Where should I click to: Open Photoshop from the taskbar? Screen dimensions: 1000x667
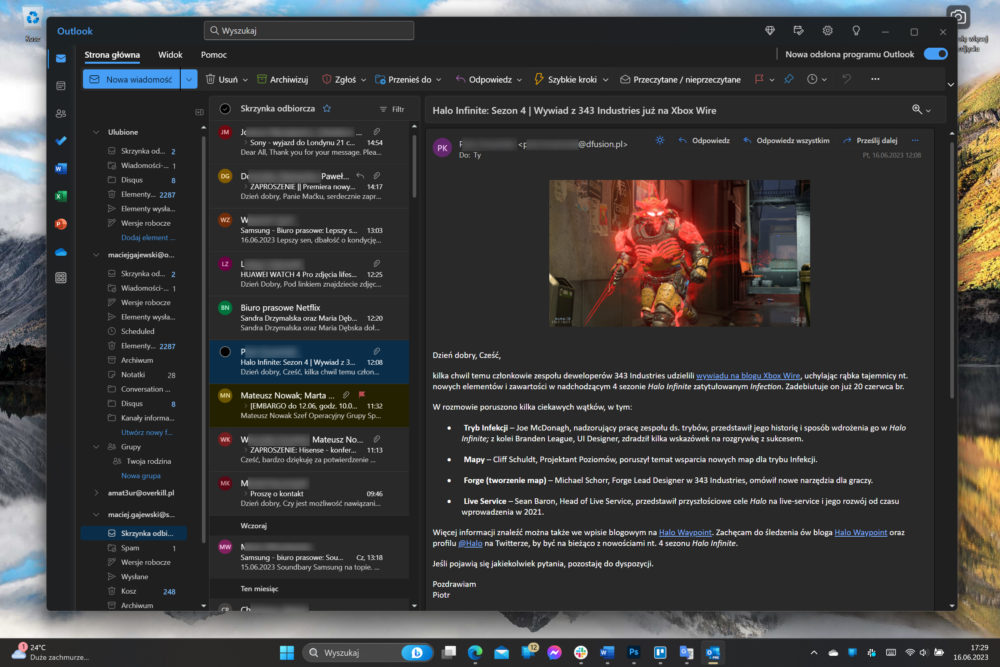click(x=633, y=652)
